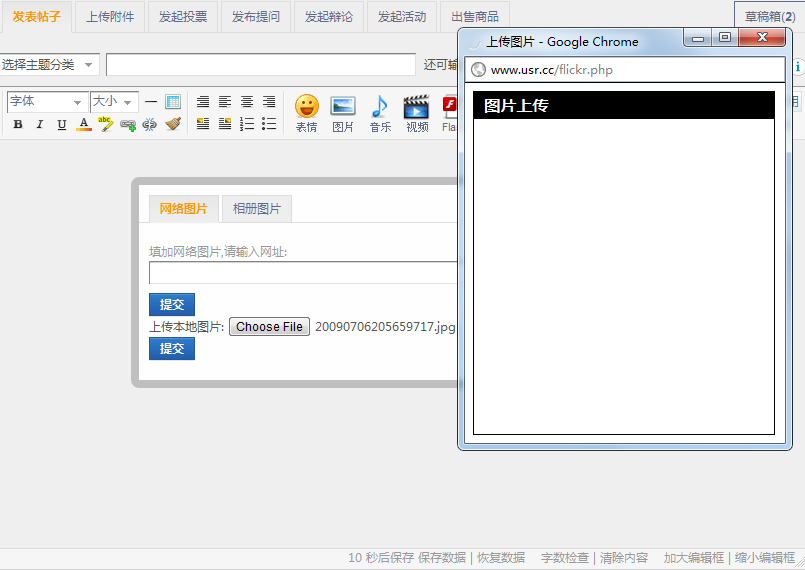The height and width of the screenshot is (570, 805).
Task: Apply left text alignment
Action: (225, 102)
